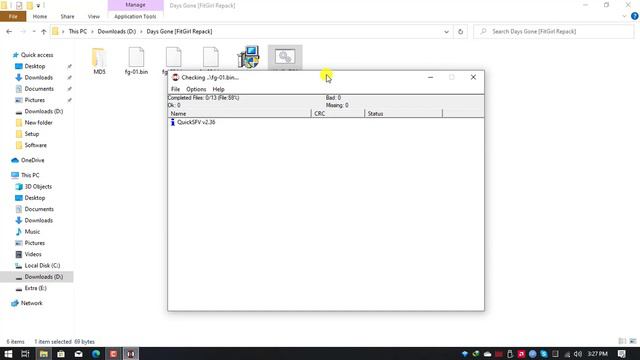Open pinned Desktop under Quick access
The image size is (640, 360).
tap(35, 66)
